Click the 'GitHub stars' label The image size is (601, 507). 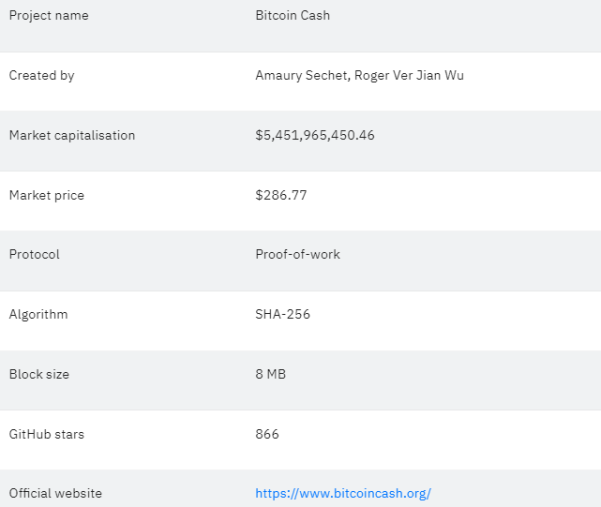(46, 434)
